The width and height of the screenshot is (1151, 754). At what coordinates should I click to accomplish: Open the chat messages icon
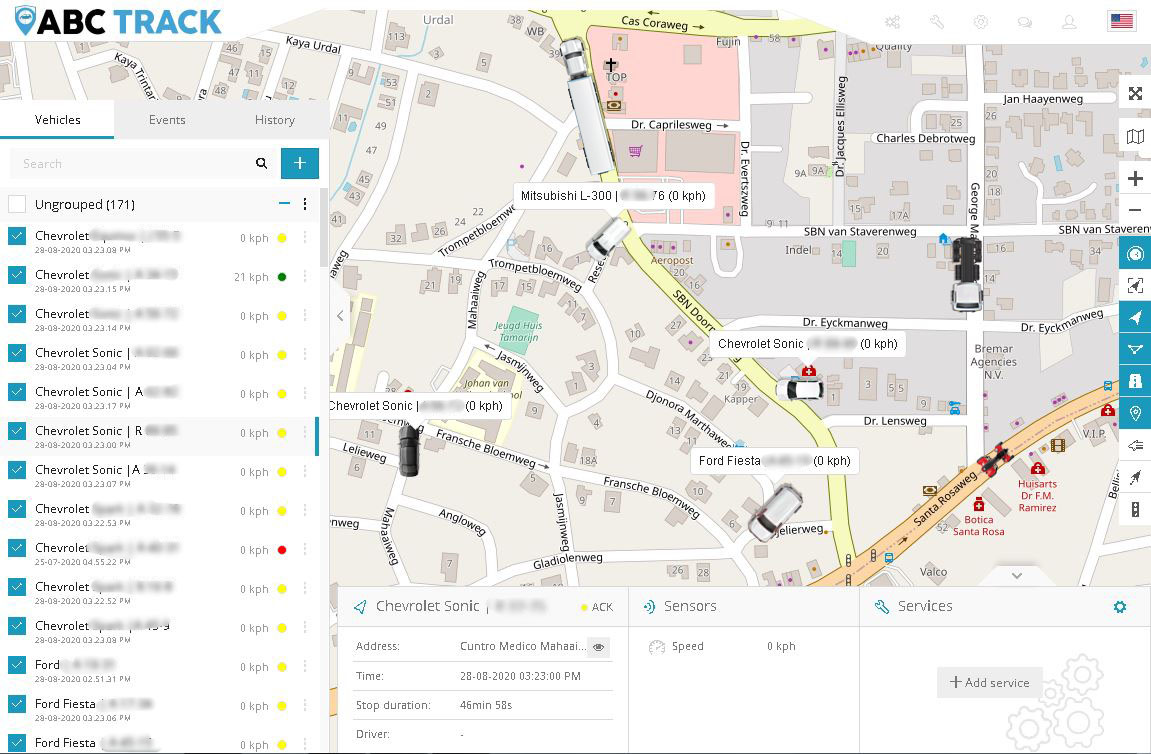[1025, 22]
